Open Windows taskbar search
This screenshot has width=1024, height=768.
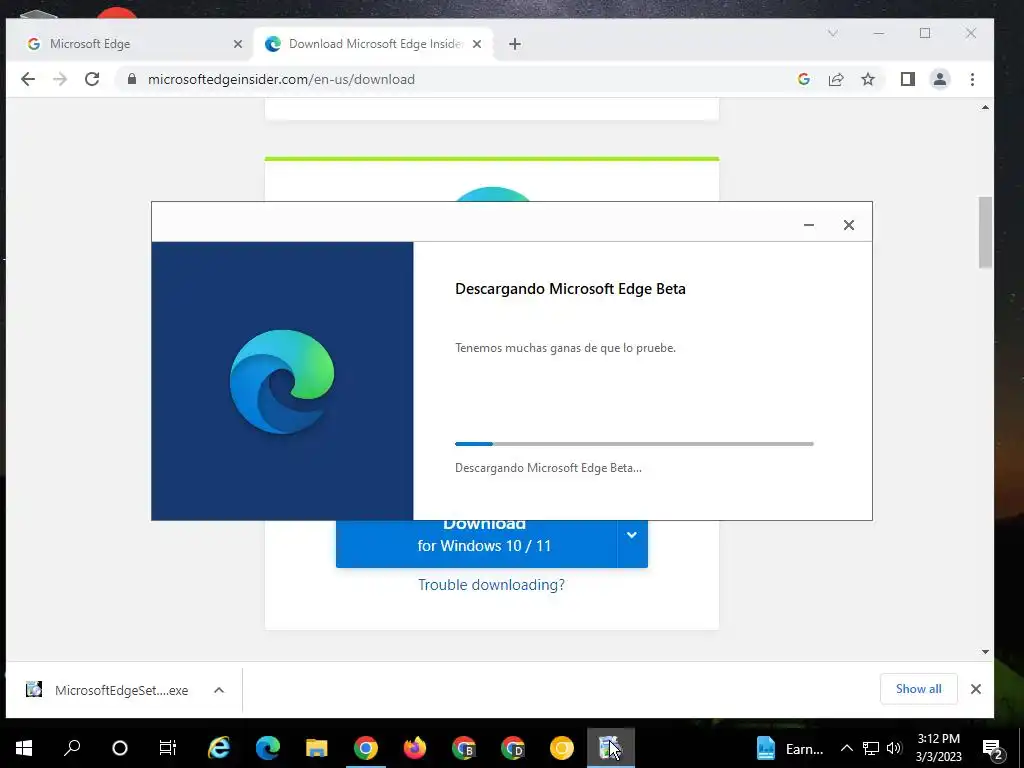(x=72, y=748)
